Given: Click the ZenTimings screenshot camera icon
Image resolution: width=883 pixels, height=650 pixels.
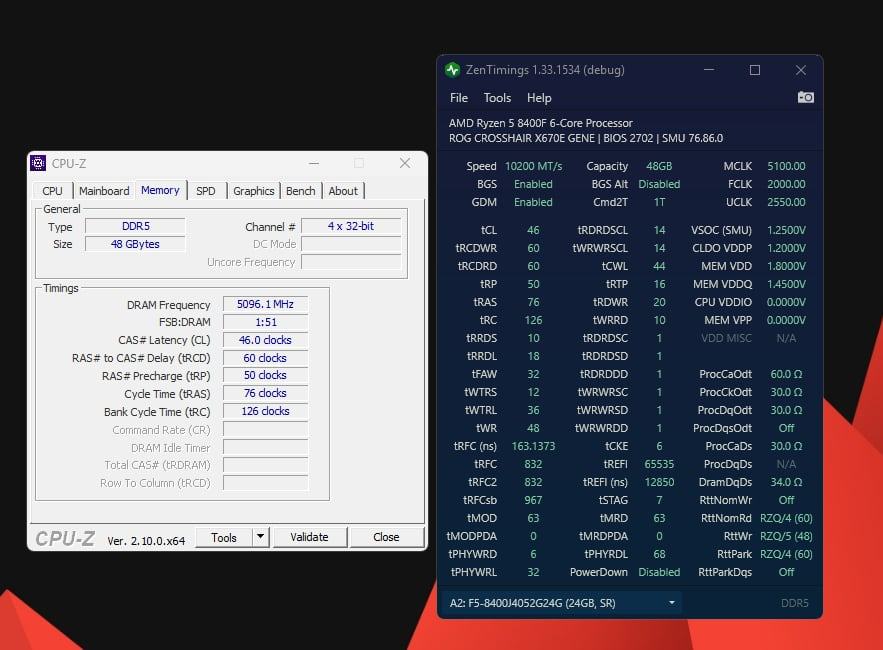Looking at the screenshot, I should click(x=805, y=97).
